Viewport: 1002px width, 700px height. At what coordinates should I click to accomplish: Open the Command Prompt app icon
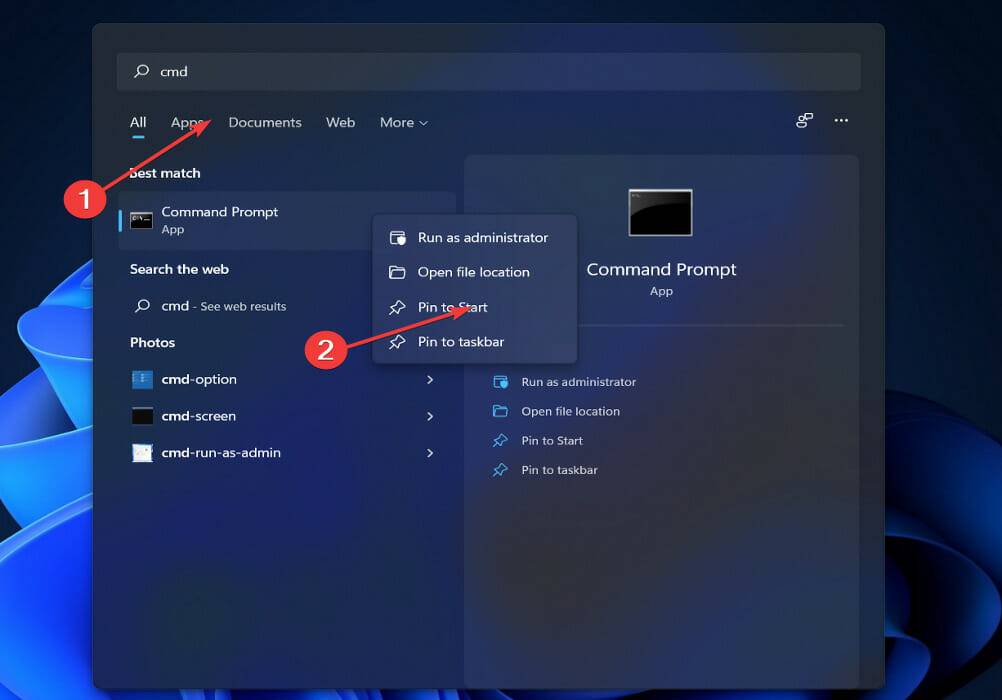click(x=141, y=219)
